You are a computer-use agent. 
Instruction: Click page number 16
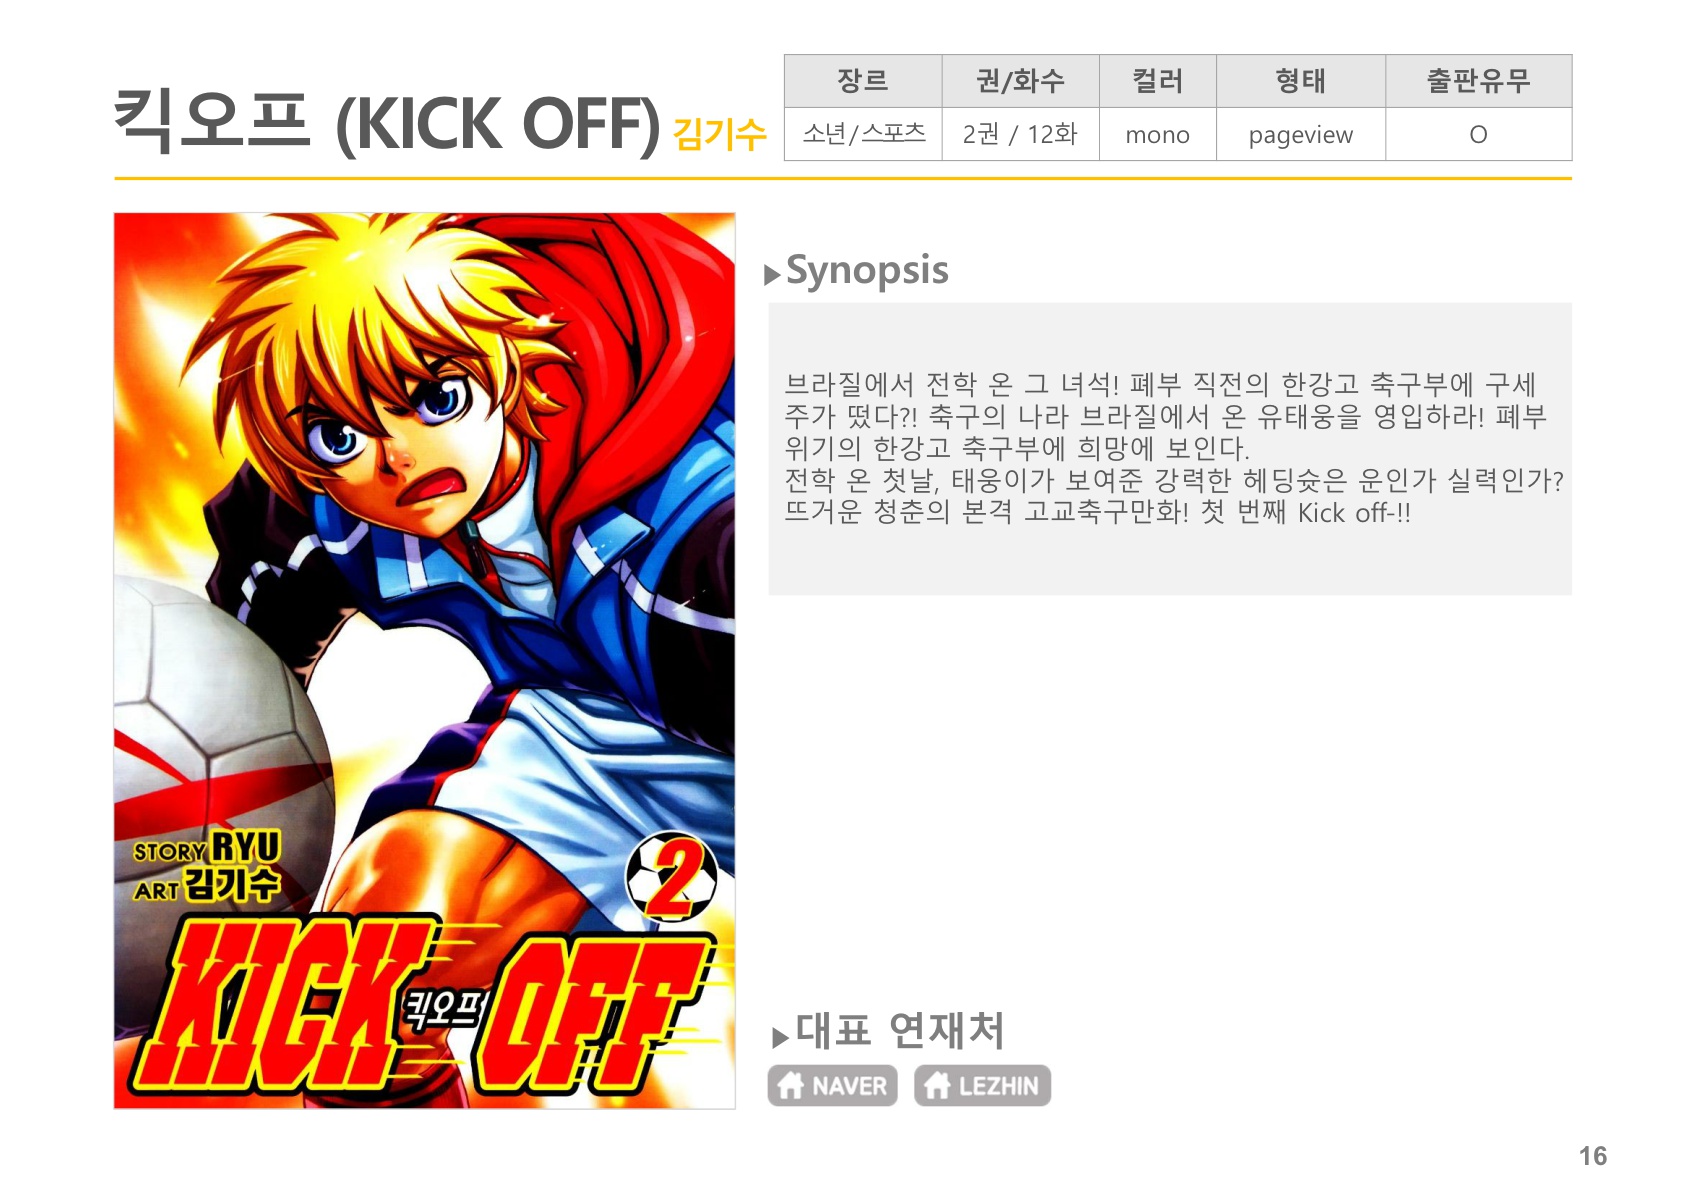[x=1593, y=1156]
